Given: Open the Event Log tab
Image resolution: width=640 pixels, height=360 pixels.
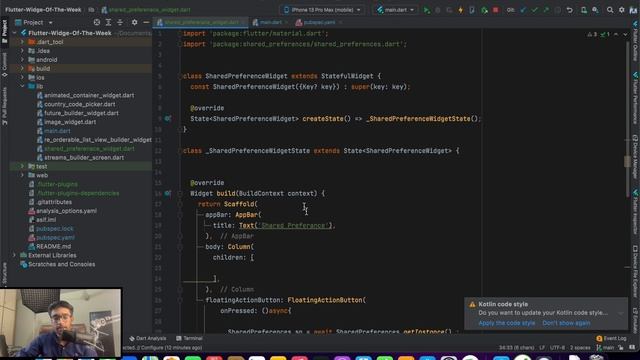Looking at the screenshot, I should (611, 338).
